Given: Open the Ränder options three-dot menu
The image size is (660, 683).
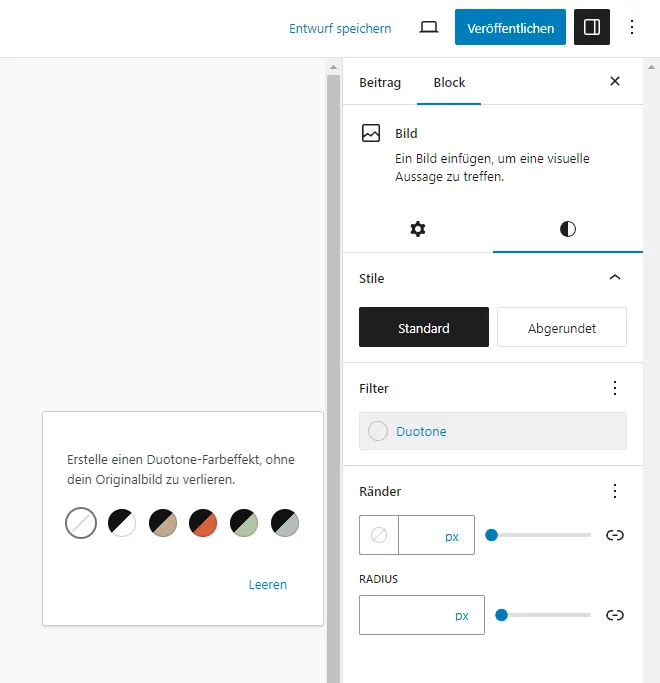Looking at the screenshot, I should [x=615, y=491].
